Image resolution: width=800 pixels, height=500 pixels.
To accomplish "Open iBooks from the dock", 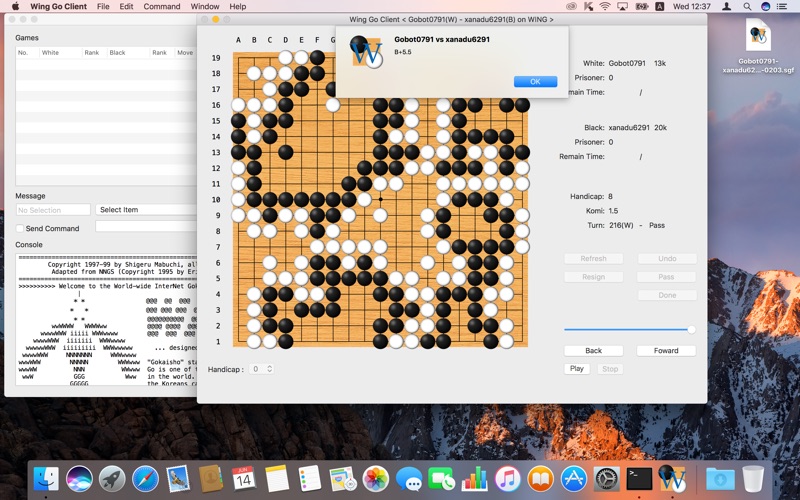I will [x=540, y=479].
